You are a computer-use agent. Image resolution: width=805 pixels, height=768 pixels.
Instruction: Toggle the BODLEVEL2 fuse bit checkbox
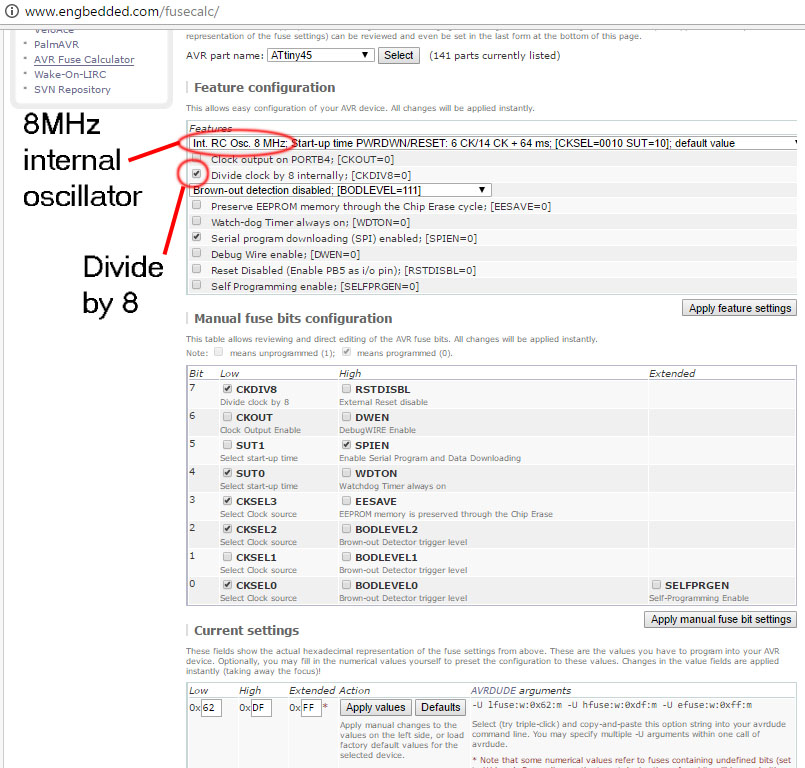(x=347, y=528)
